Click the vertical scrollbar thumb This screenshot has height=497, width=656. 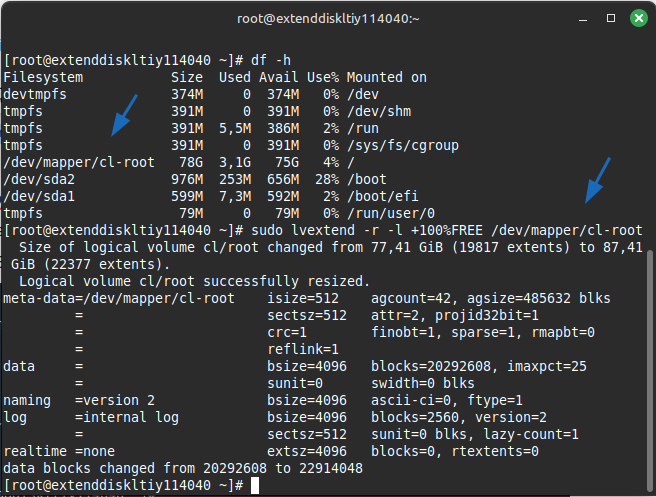tap(651, 370)
